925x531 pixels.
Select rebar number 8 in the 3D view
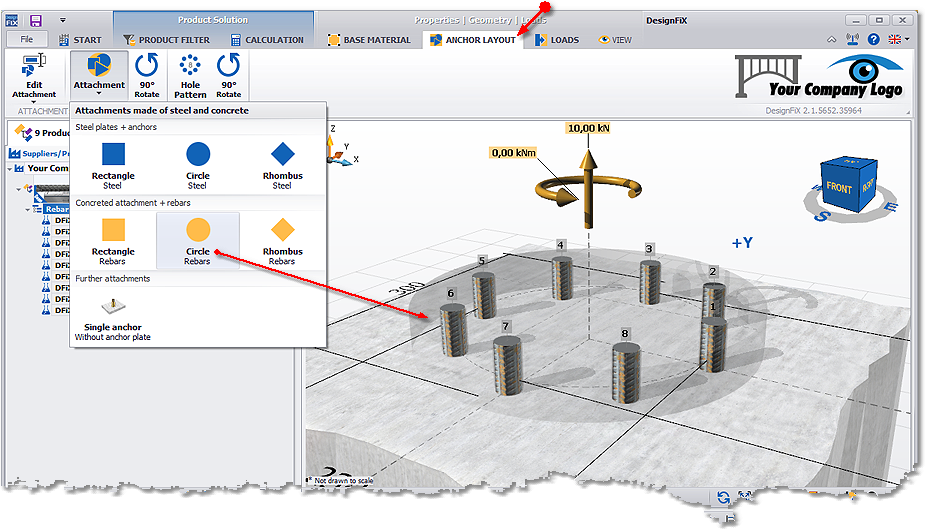(x=626, y=373)
